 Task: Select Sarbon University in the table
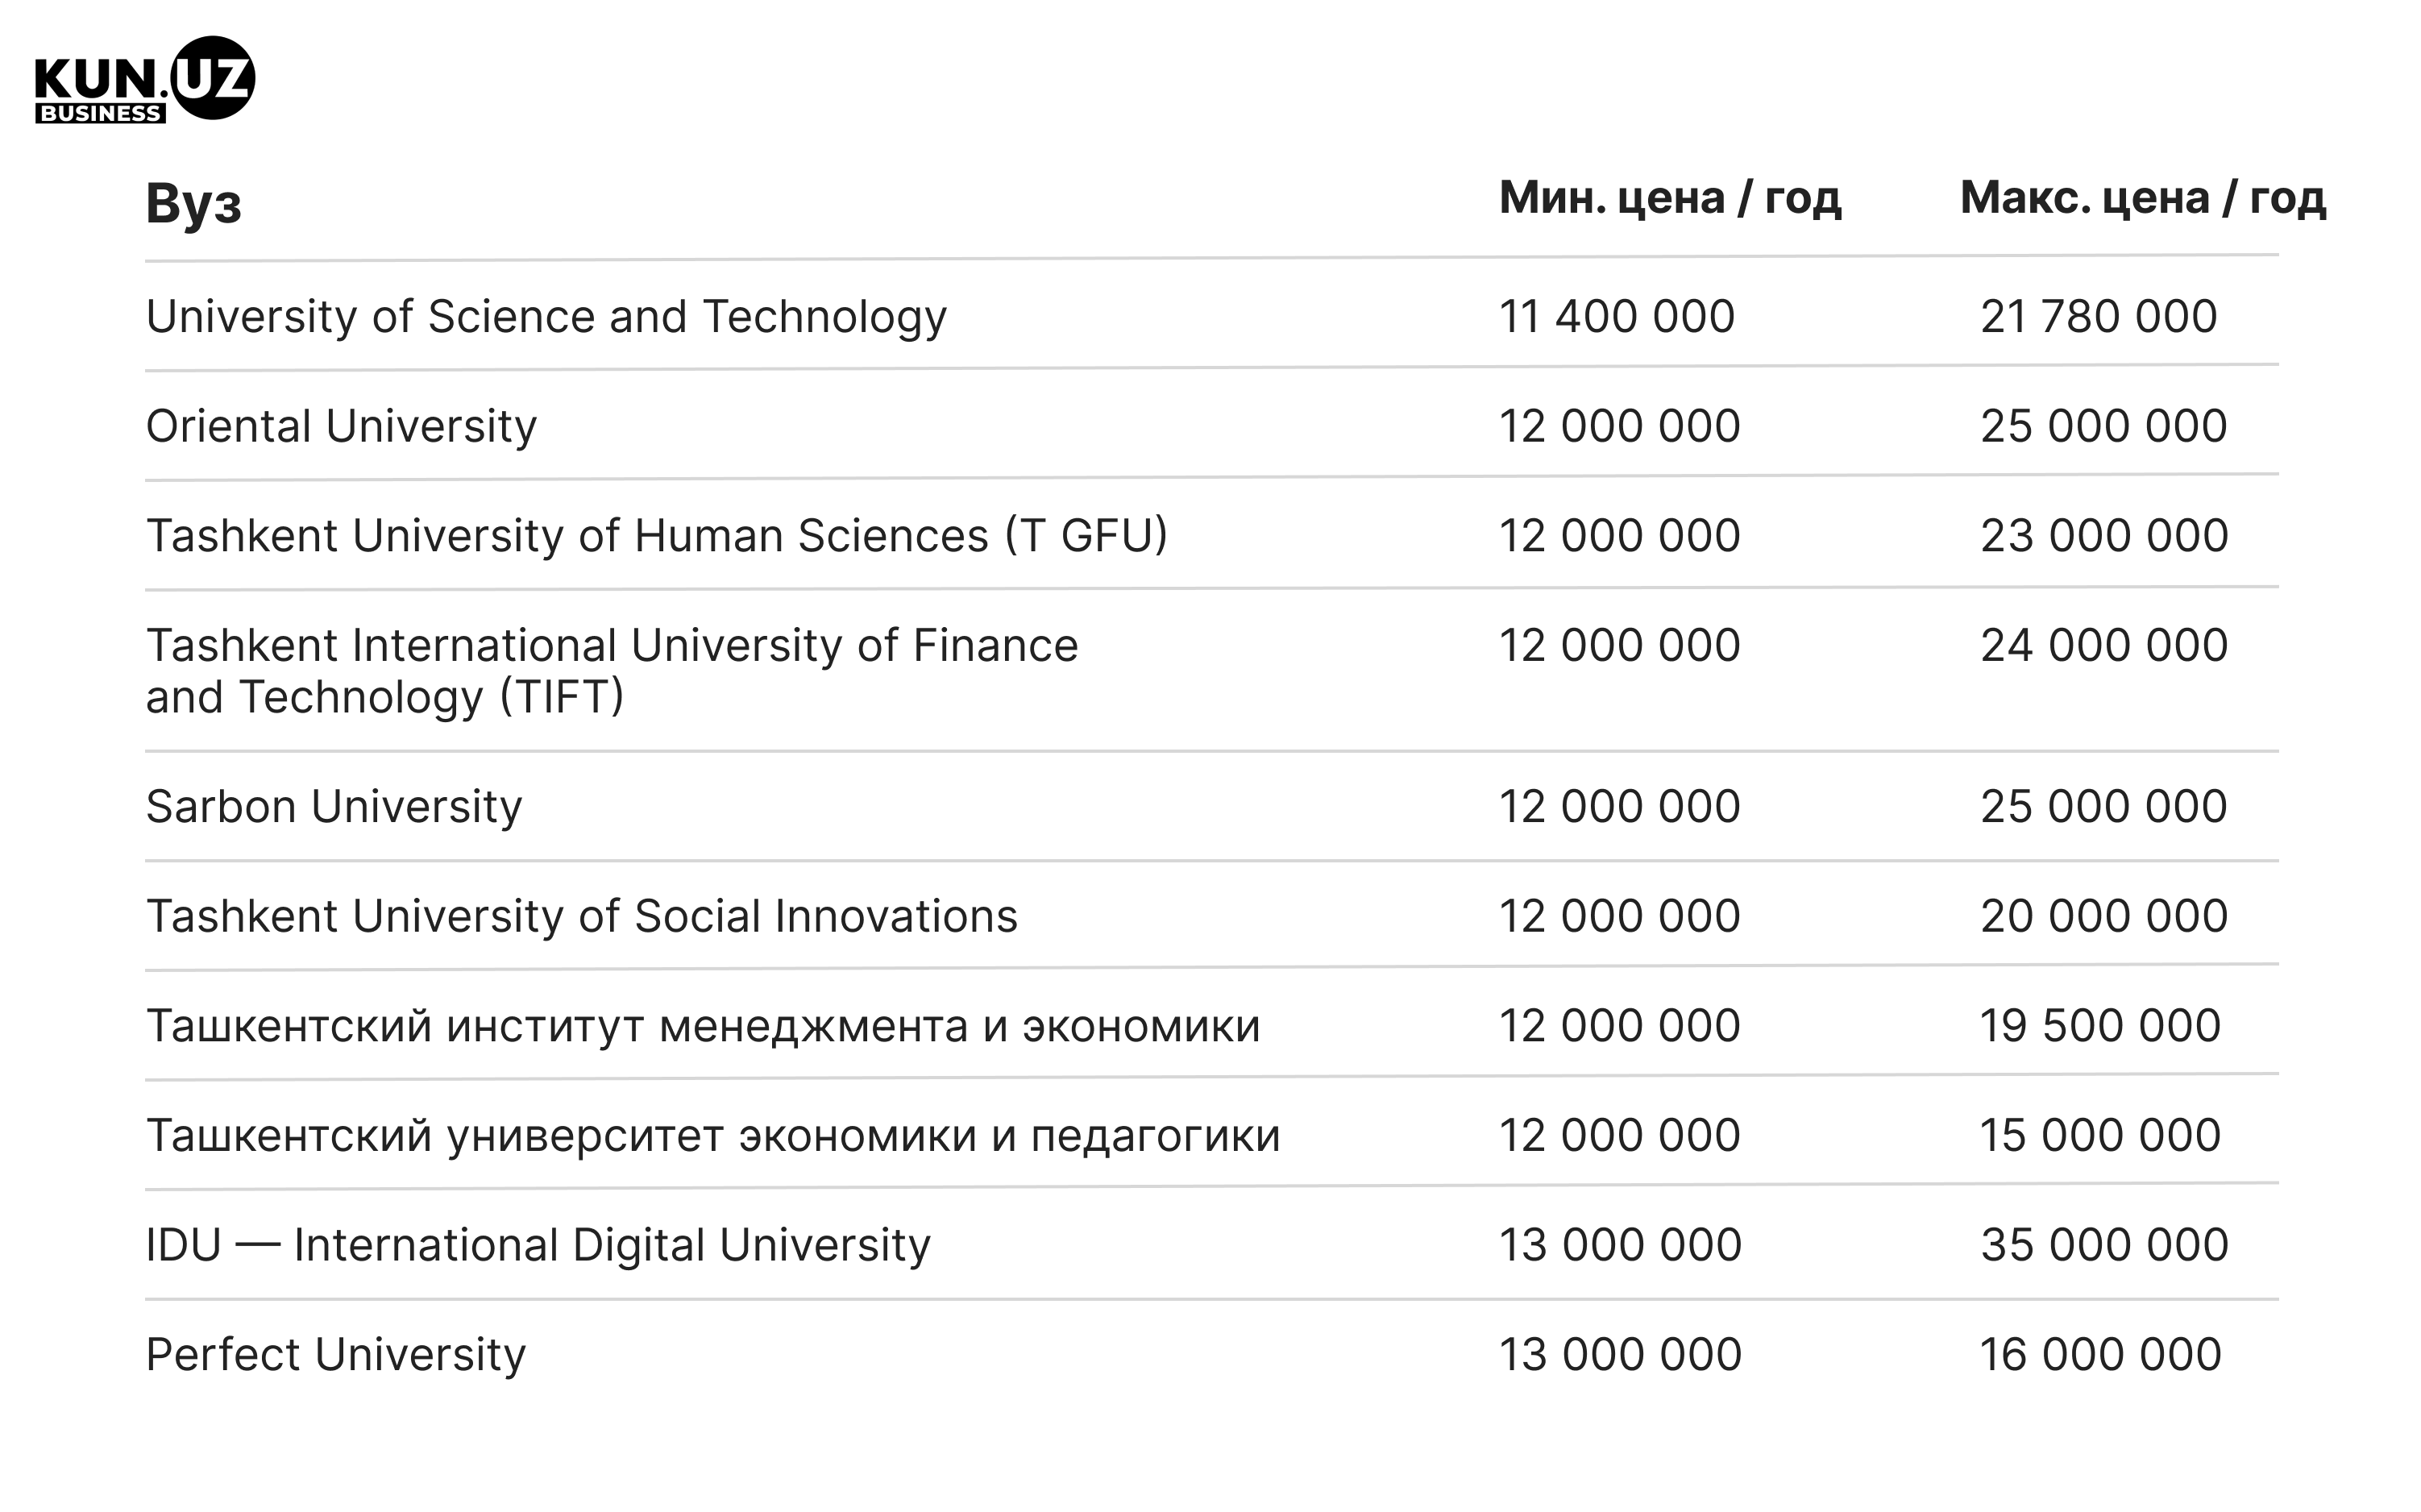[334, 807]
